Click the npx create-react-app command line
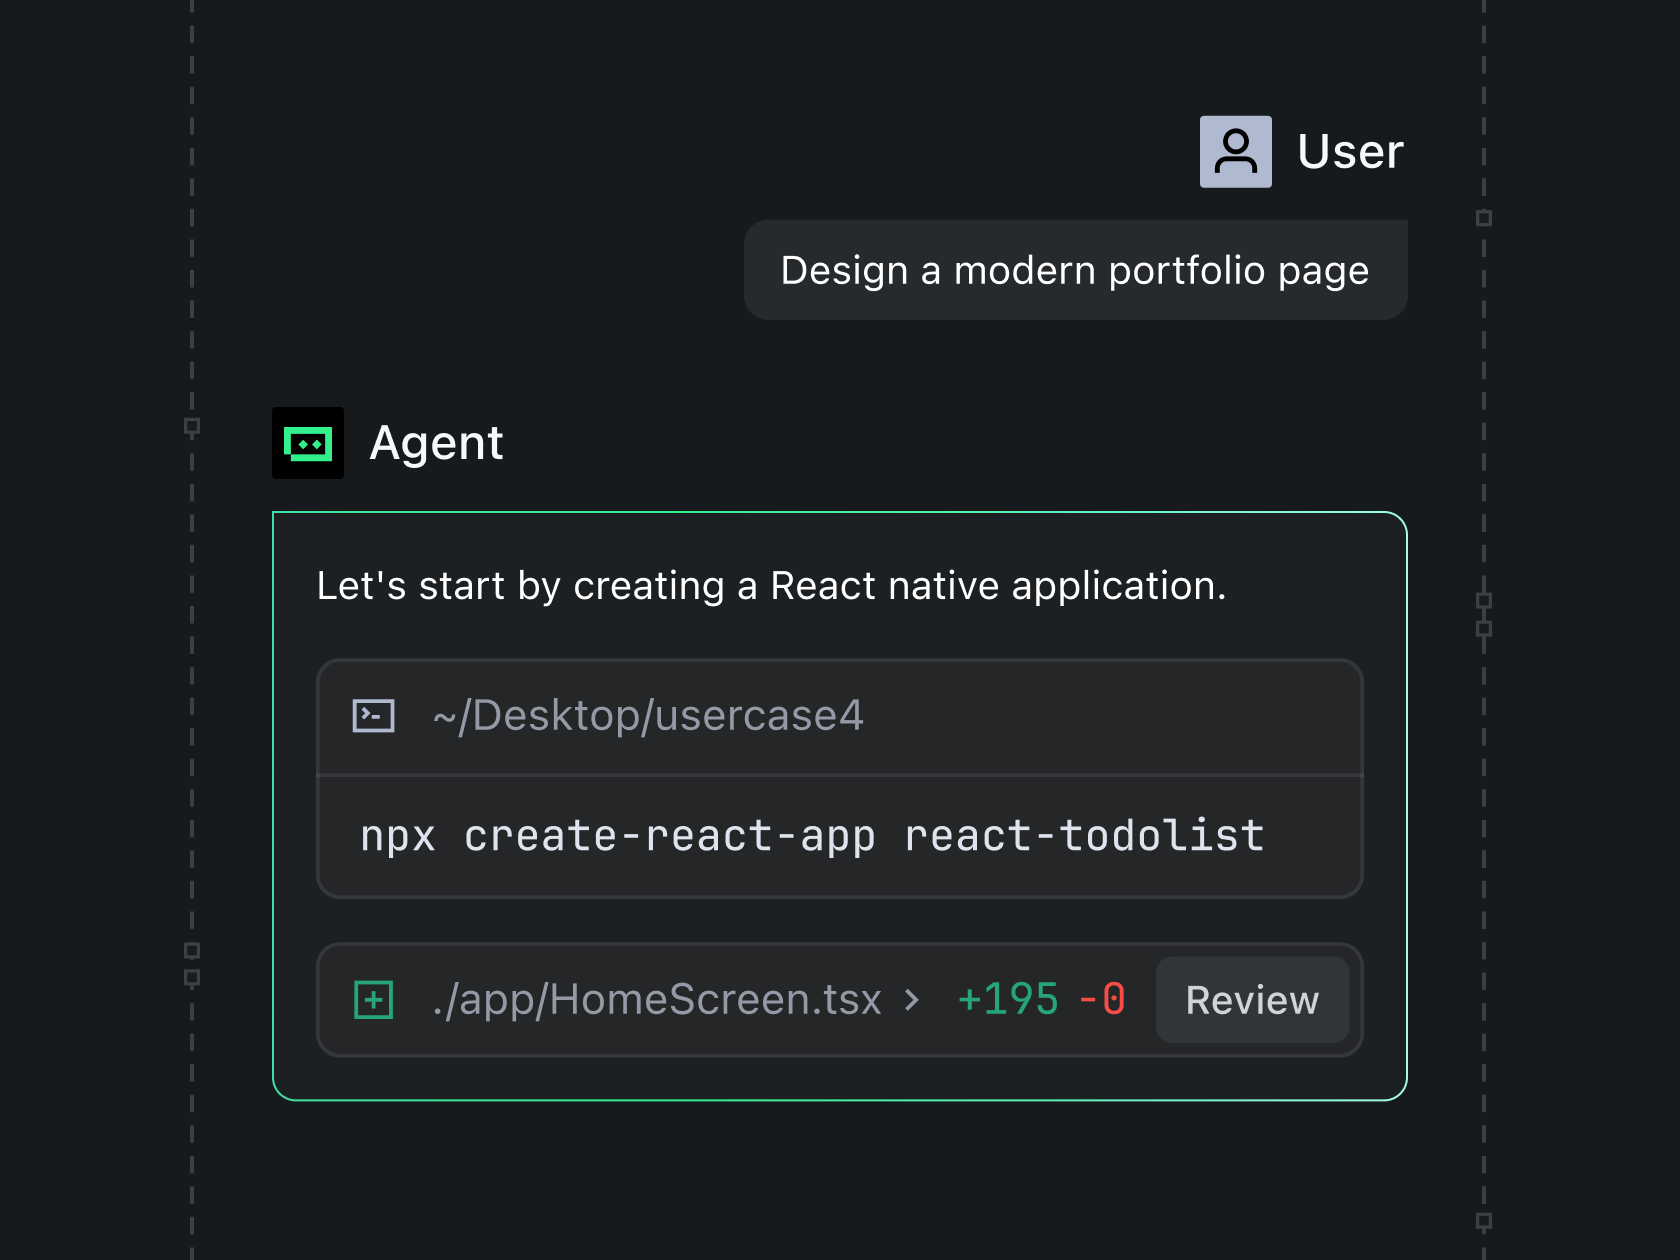The height and width of the screenshot is (1260, 1680). click(x=812, y=836)
